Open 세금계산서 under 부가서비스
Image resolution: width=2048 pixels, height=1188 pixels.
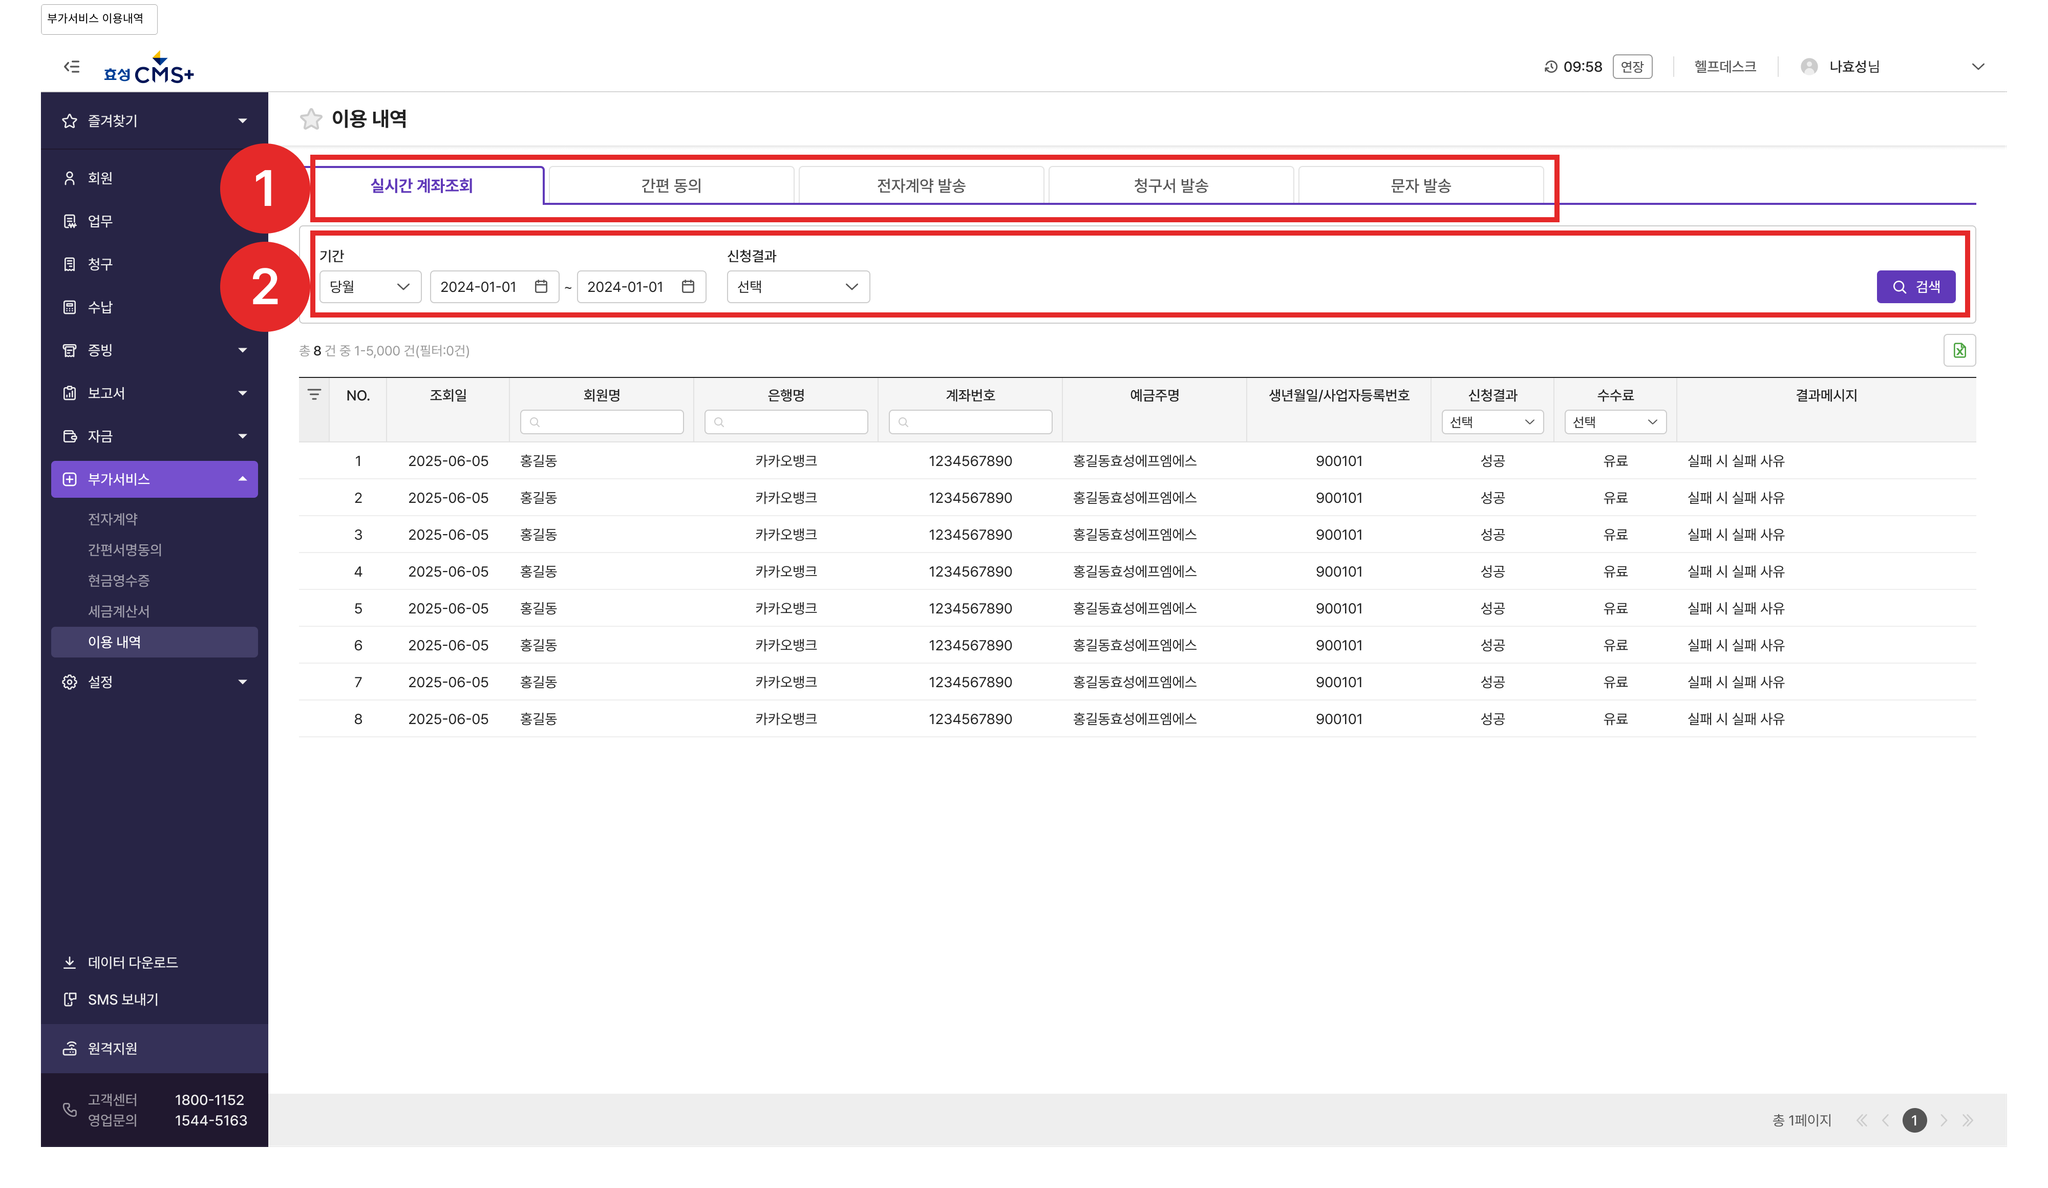coord(119,611)
